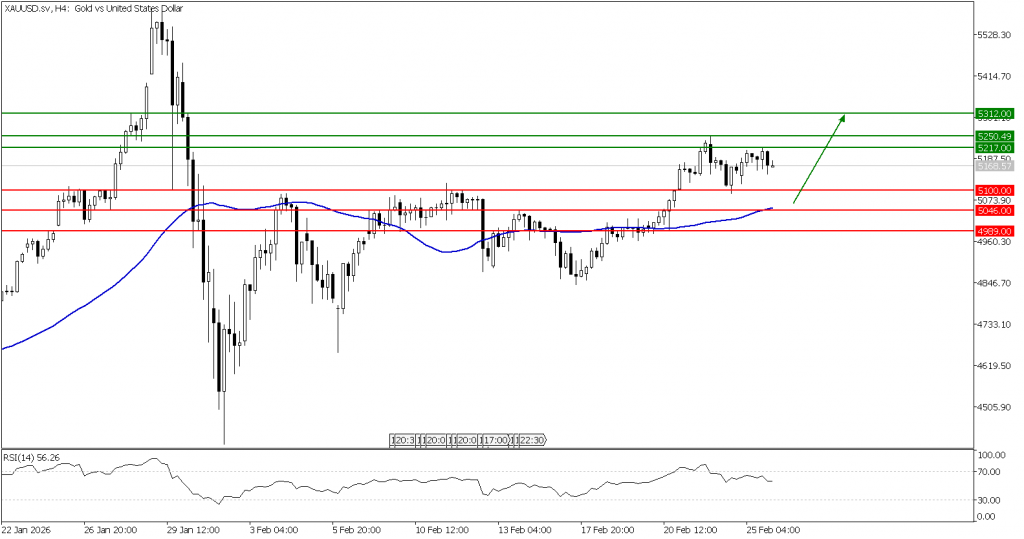This screenshot has height=539, width=1024.
Task: Click the 17:00 event marker on chart
Action: tap(495, 440)
